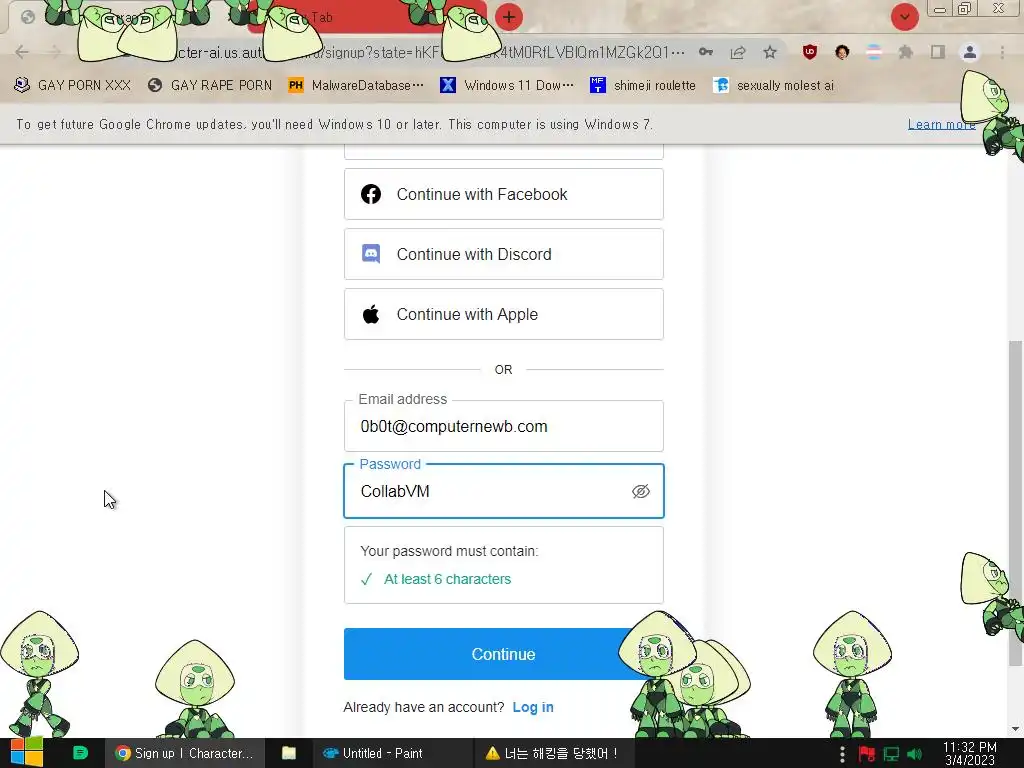Click the page vertical scrollbar thumb

point(1016,503)
